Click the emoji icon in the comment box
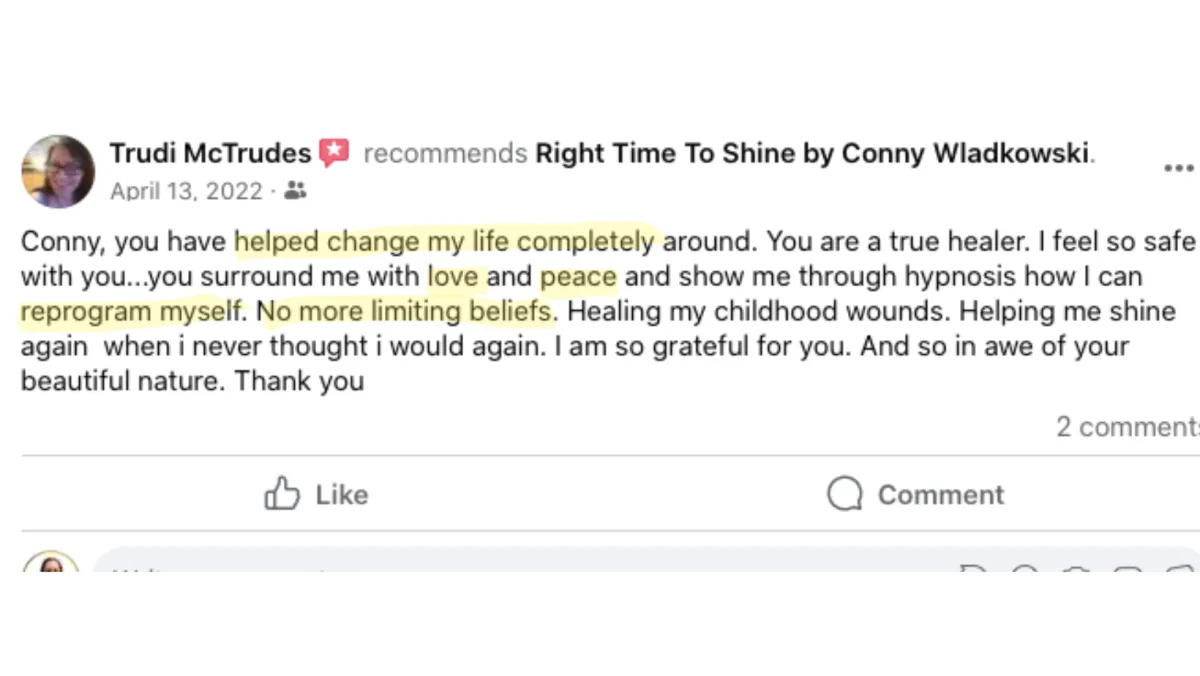The width and height of the screenshot is (1200, 676). click(1025, 570)
